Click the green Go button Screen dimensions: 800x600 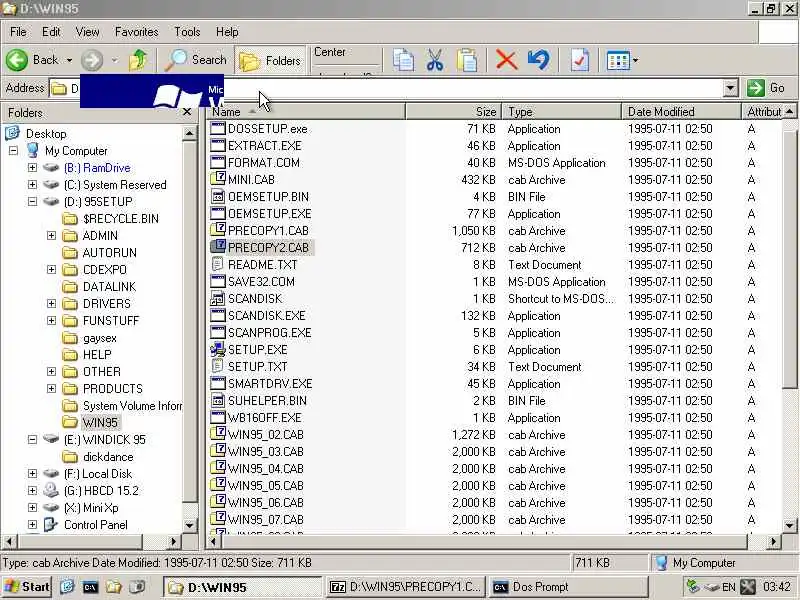tap(766, 88)
